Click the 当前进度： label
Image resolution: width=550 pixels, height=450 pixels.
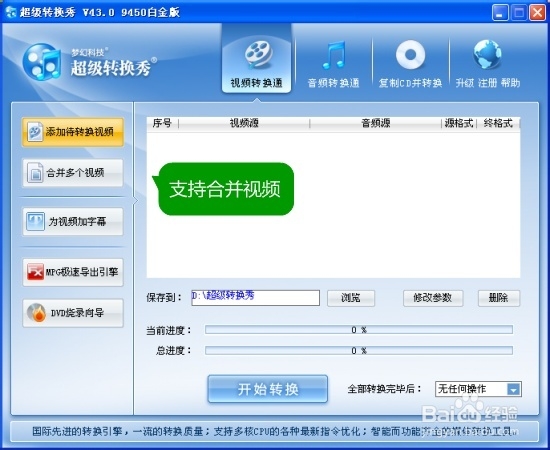[169, 330]
